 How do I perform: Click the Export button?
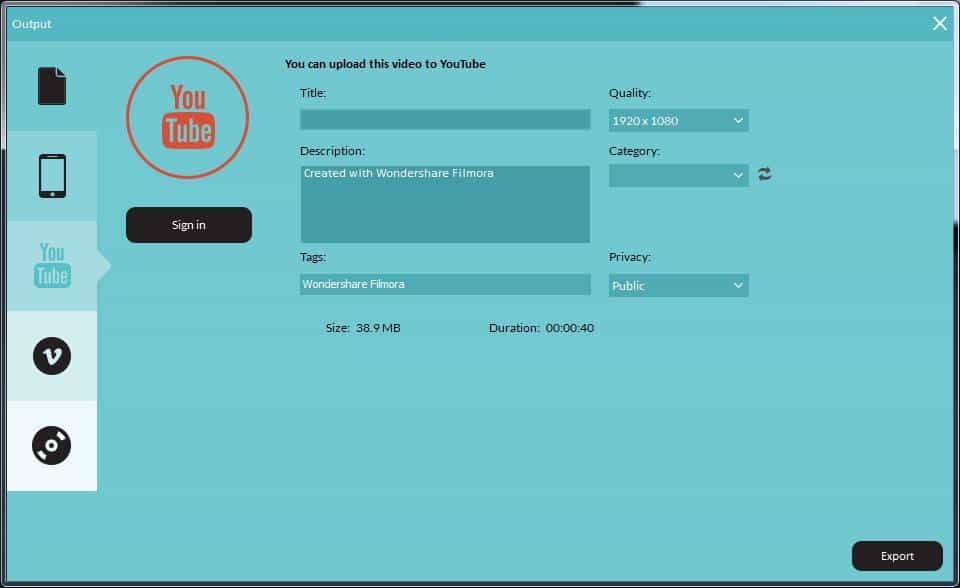(x=897, y=556)
